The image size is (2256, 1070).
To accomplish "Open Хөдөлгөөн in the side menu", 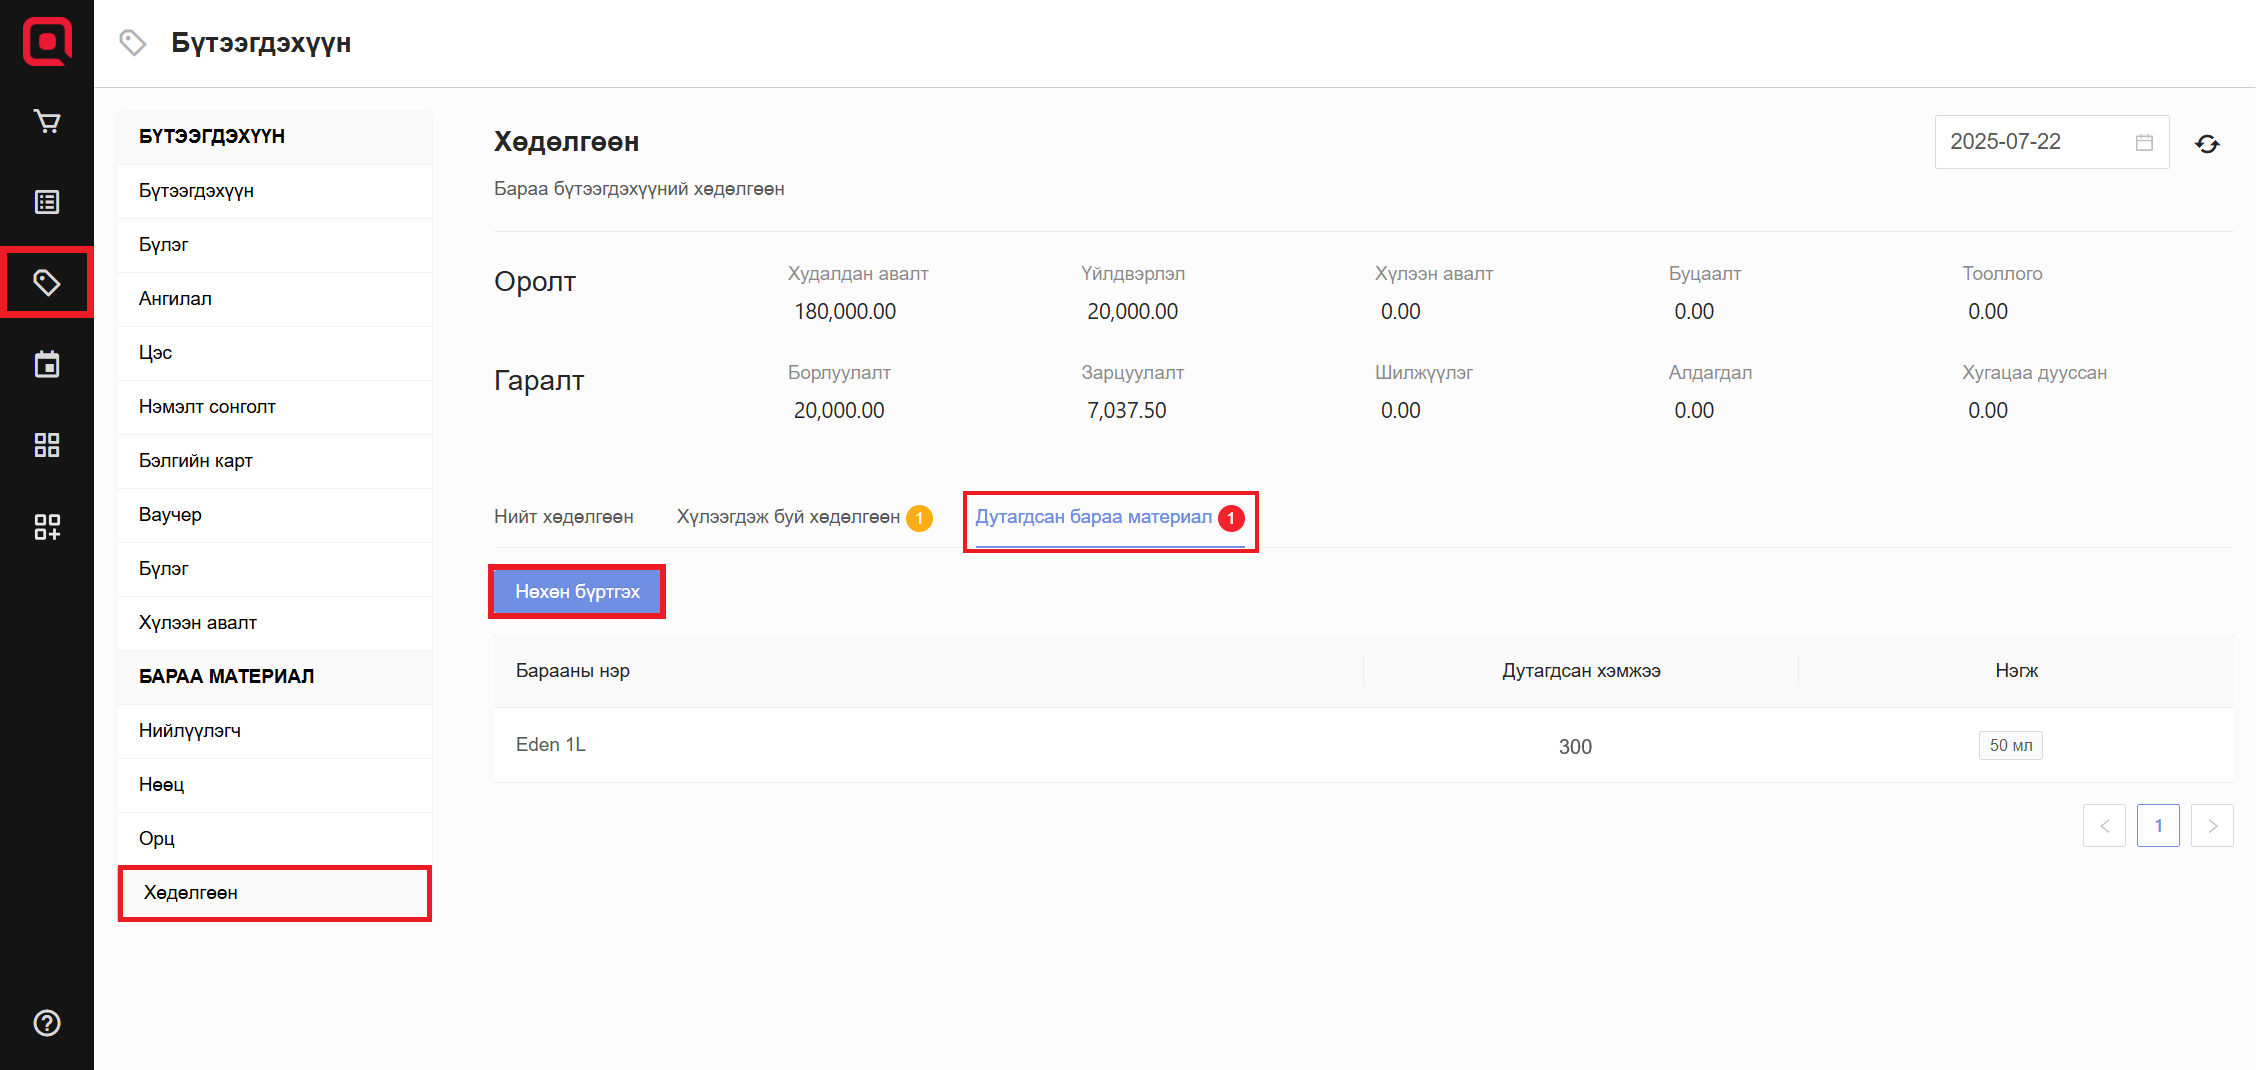I will click(x=191, y=893).
